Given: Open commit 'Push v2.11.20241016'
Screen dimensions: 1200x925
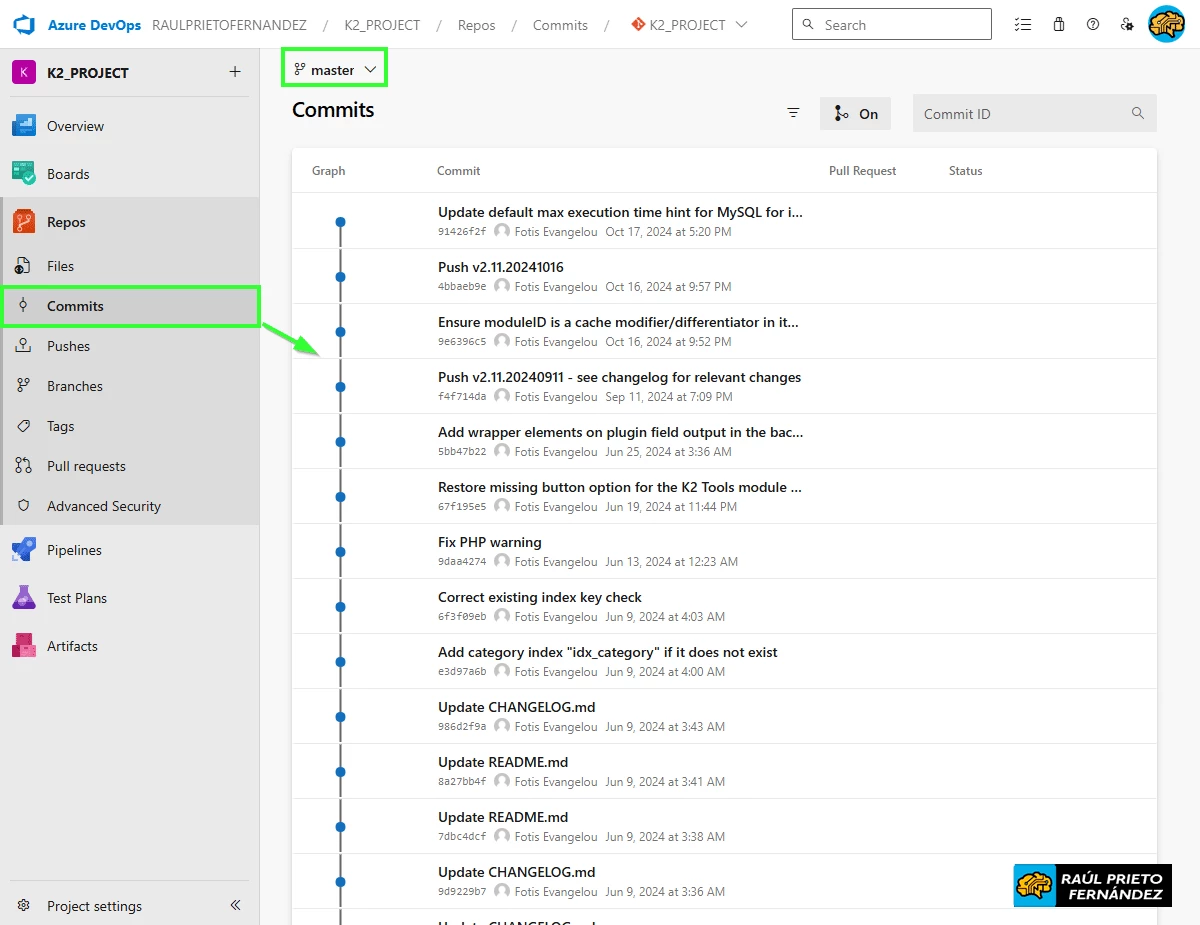Looking at the screenshot, I should click(x=500, y=267).
